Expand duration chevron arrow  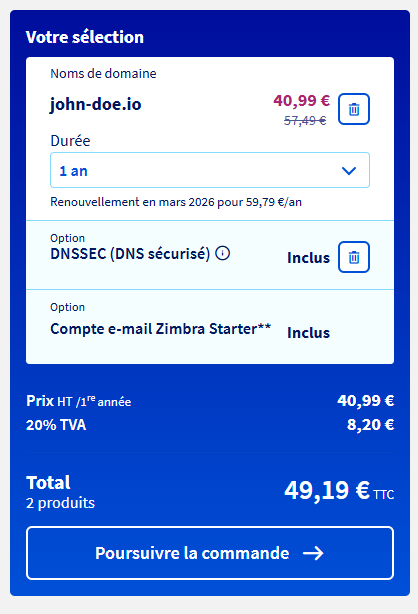pyautogui.click(x=349, y=171)
